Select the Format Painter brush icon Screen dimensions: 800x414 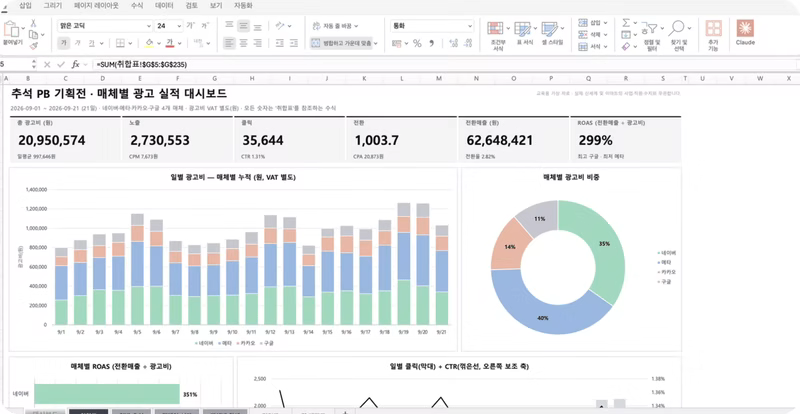(x=33, y=46)
